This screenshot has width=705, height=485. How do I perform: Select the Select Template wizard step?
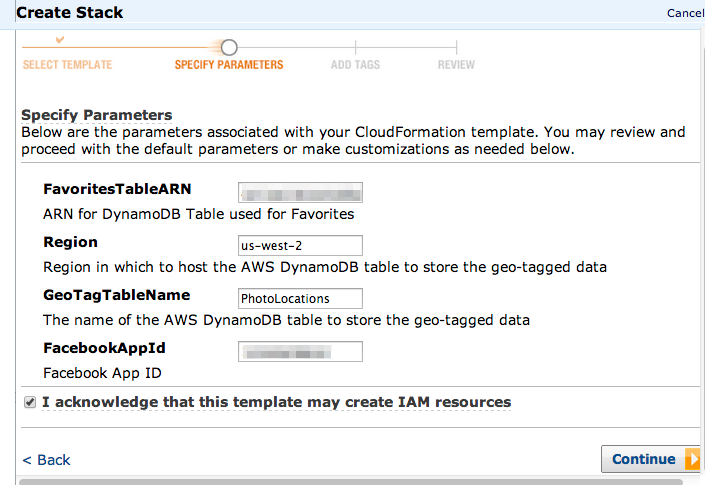point(67,65)
